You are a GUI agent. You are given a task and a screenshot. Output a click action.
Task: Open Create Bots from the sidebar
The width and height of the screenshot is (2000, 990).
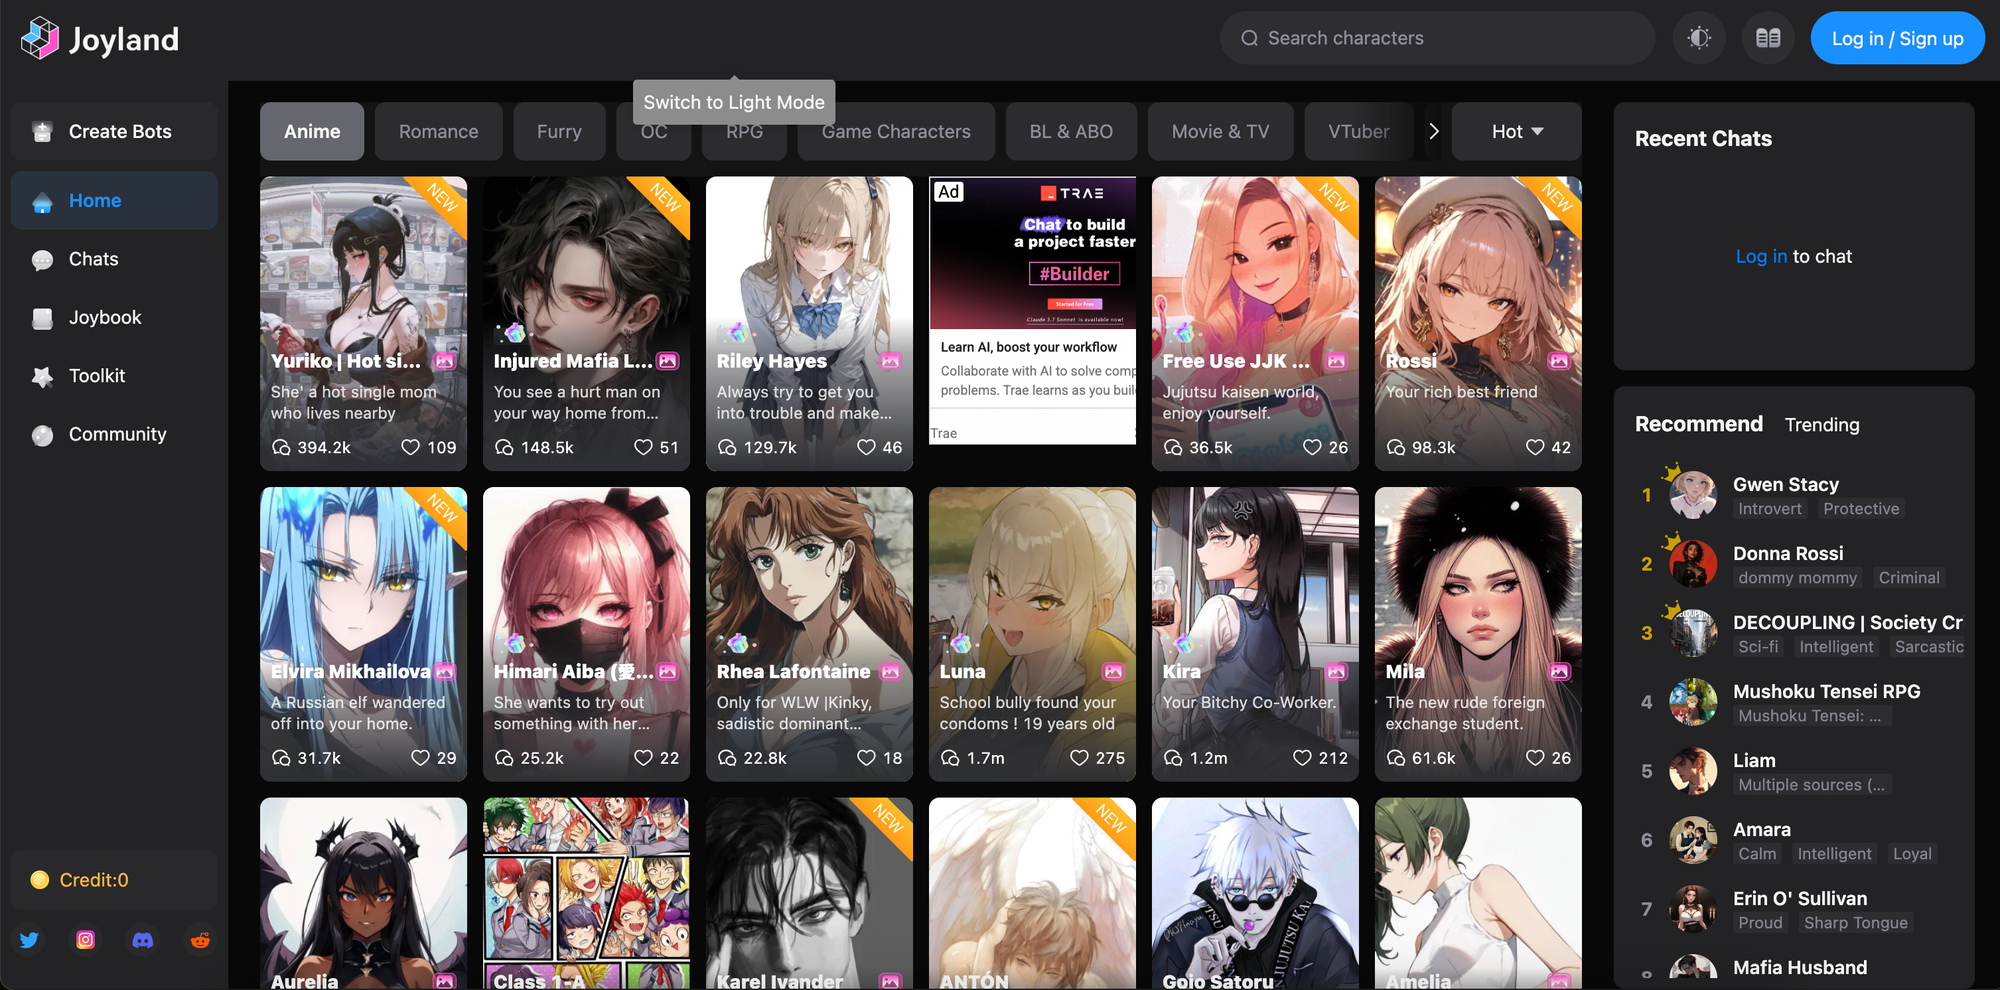click(114, 132)
